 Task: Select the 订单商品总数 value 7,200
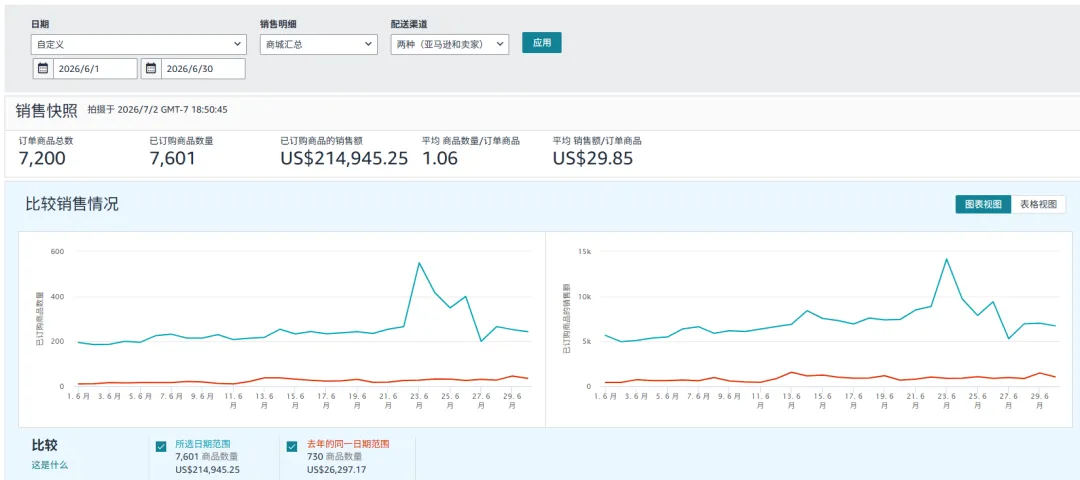tap(42, 159)
